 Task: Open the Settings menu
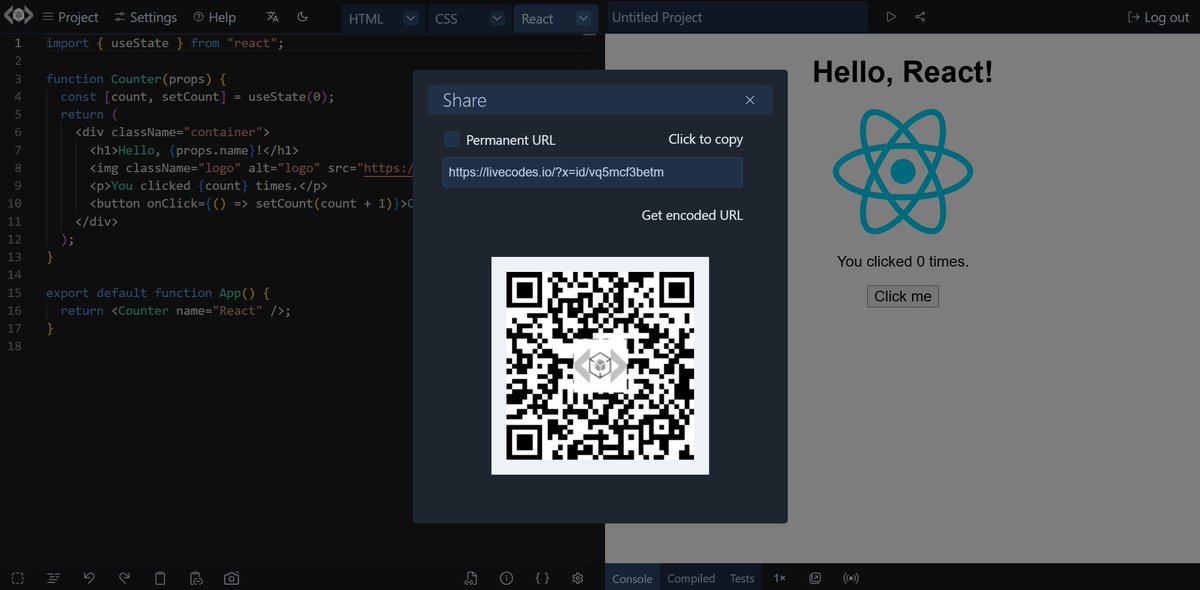click(145, 17)
